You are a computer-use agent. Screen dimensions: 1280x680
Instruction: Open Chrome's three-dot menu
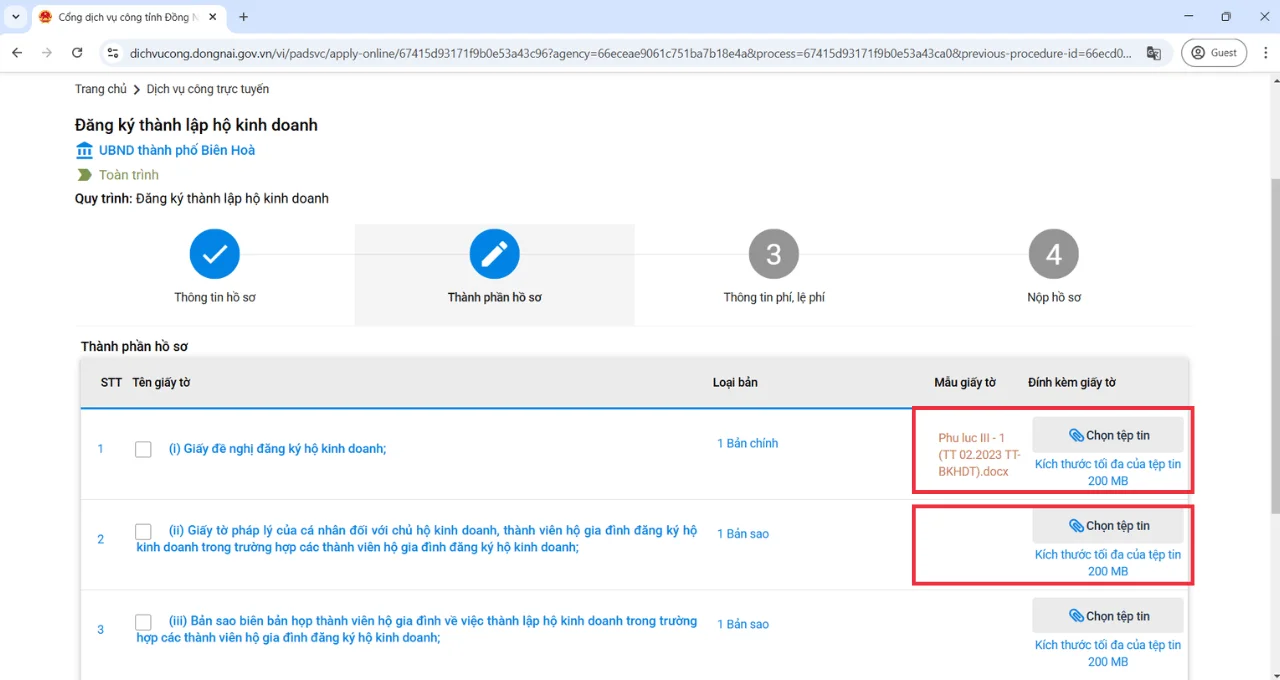pyautogui.click(x=1262, y=53)
